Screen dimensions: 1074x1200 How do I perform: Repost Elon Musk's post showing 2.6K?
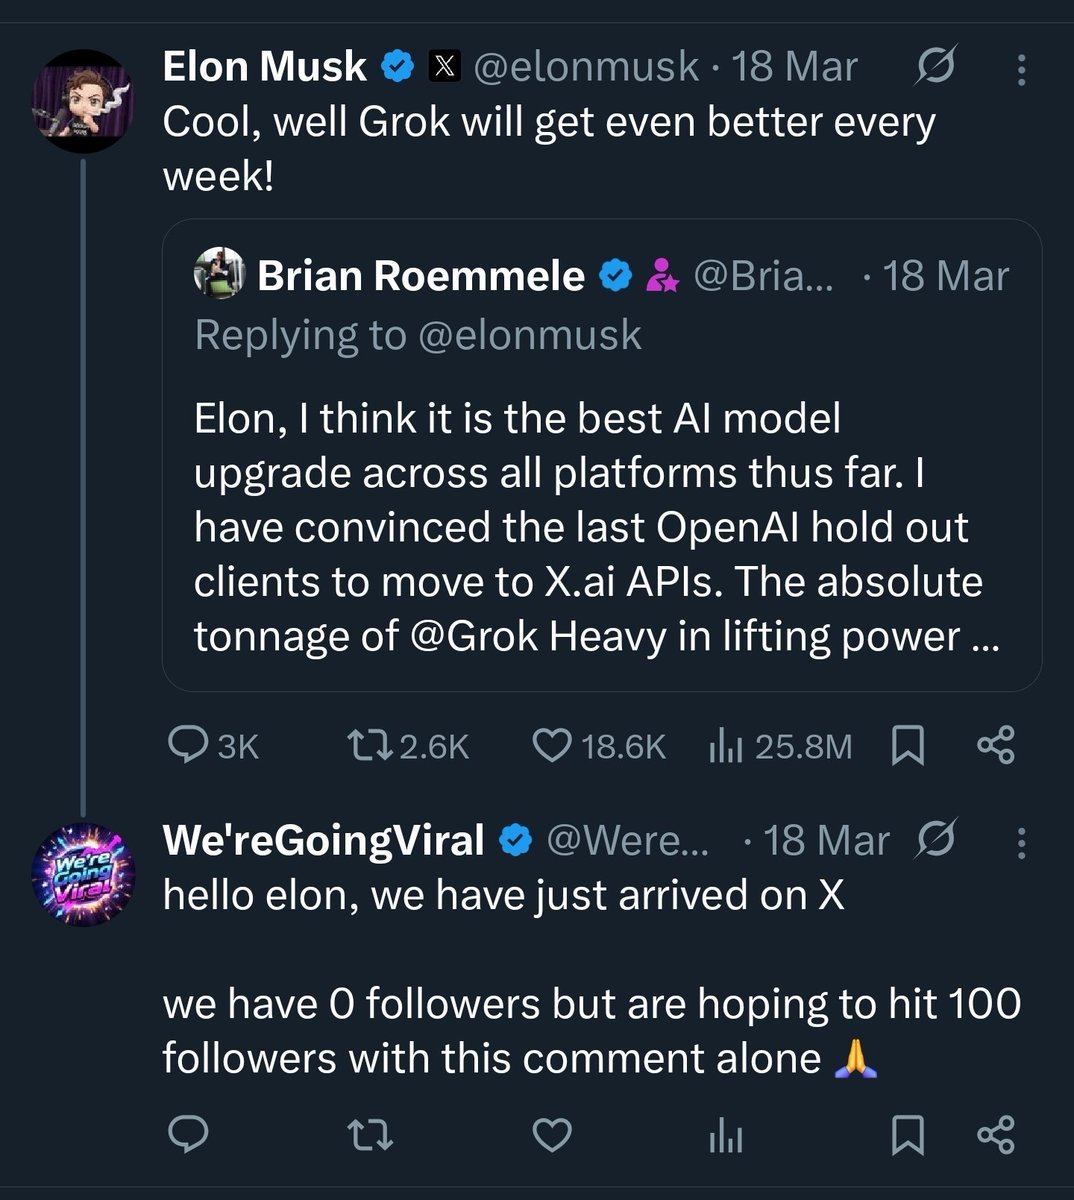(x=407, y=746)
